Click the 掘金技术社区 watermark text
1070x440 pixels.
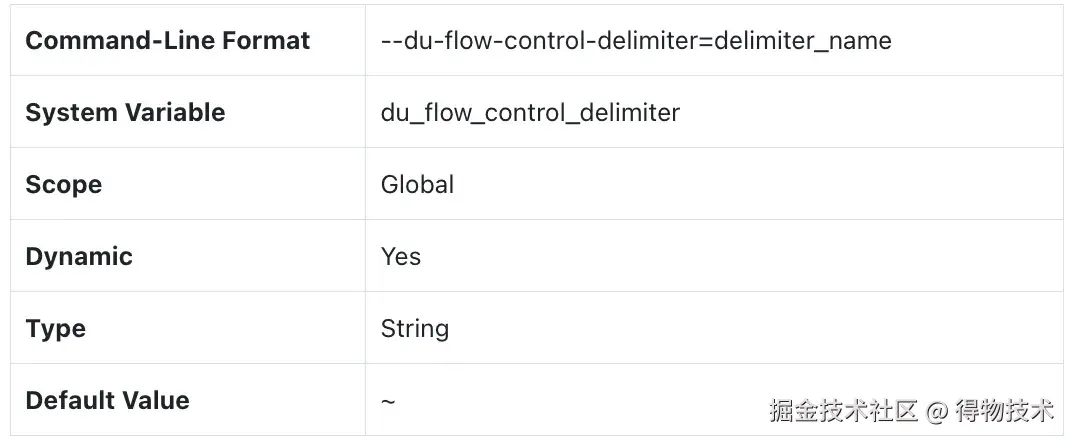(843, 410)
